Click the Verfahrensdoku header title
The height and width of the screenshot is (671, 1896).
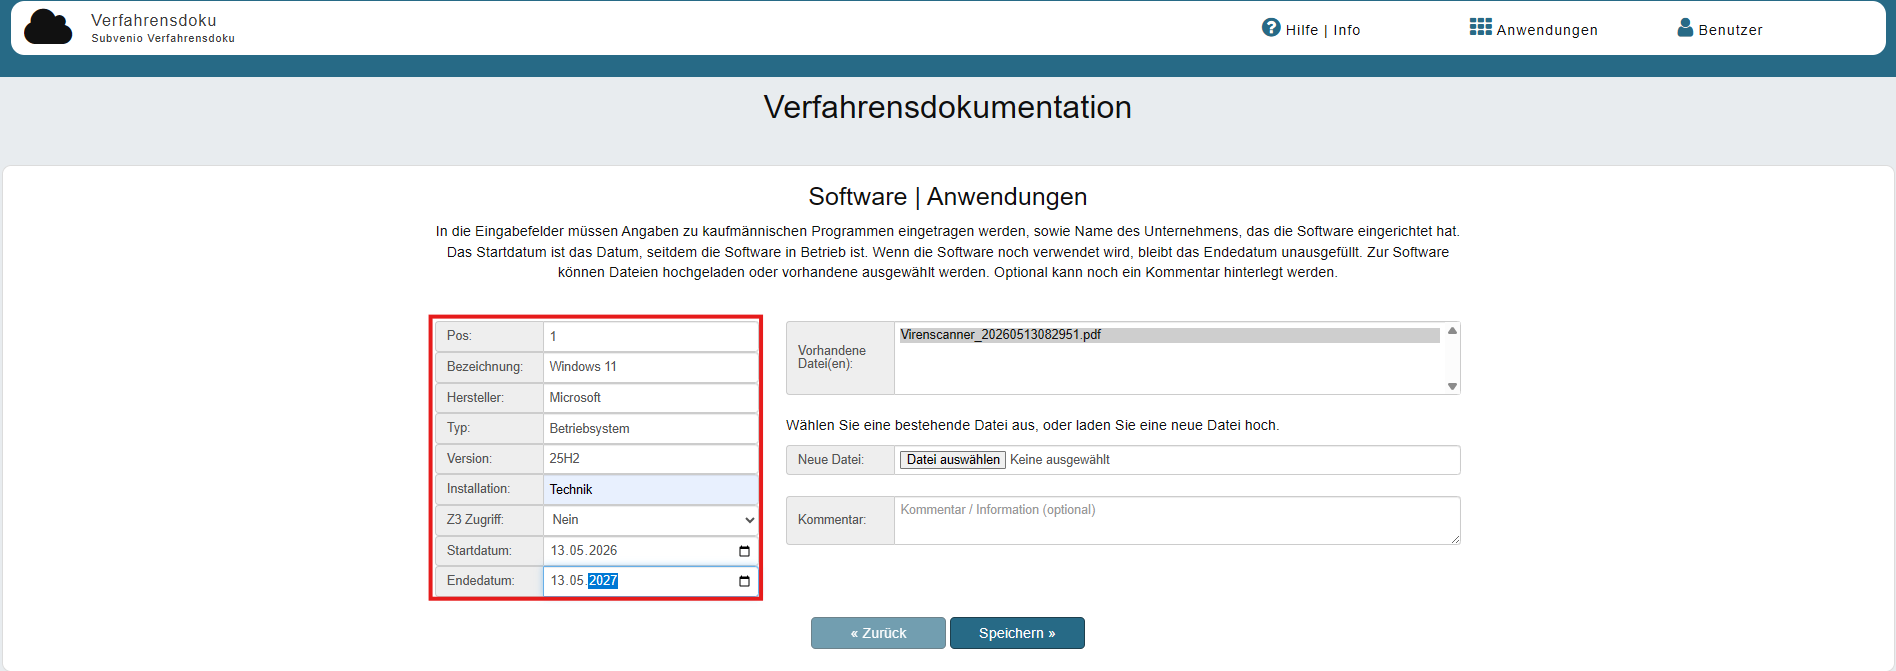click(x=154, y=20)
